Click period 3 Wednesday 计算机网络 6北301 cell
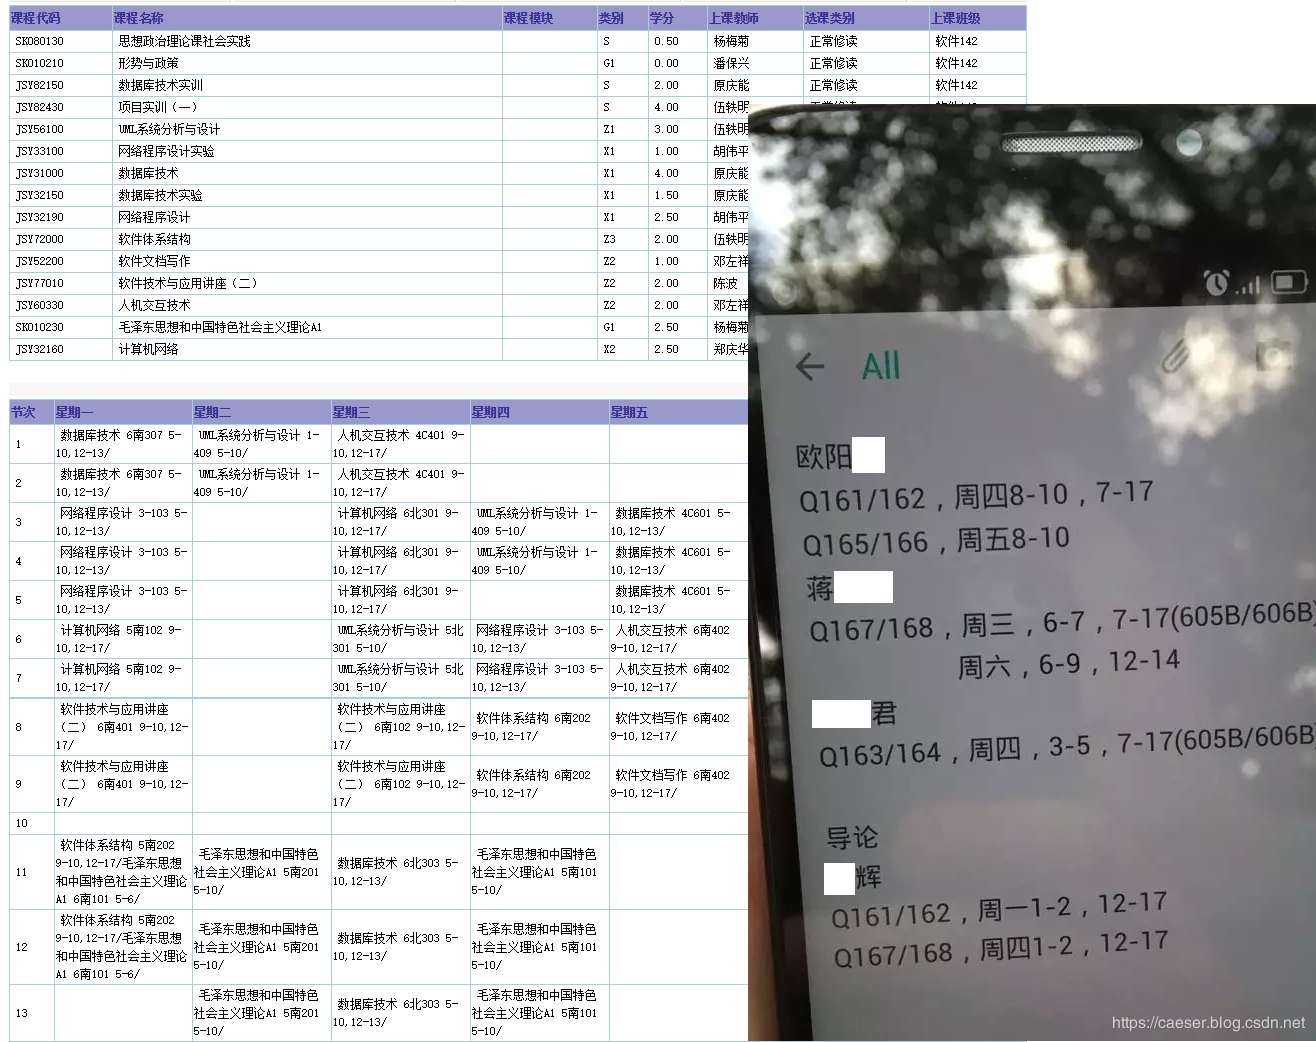This screenshot has width=1316, height=1042. point(400,522)
